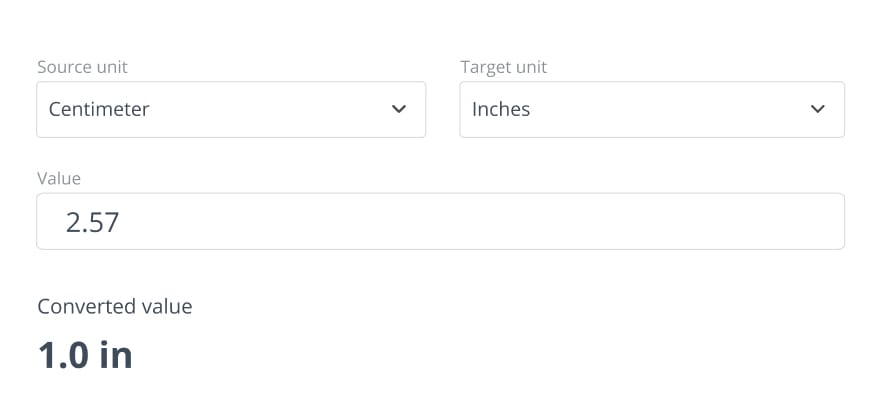The width and height of the screenshot is (882, 398).
Task: Expand the target unit list via its arrow
Action: 817,109
